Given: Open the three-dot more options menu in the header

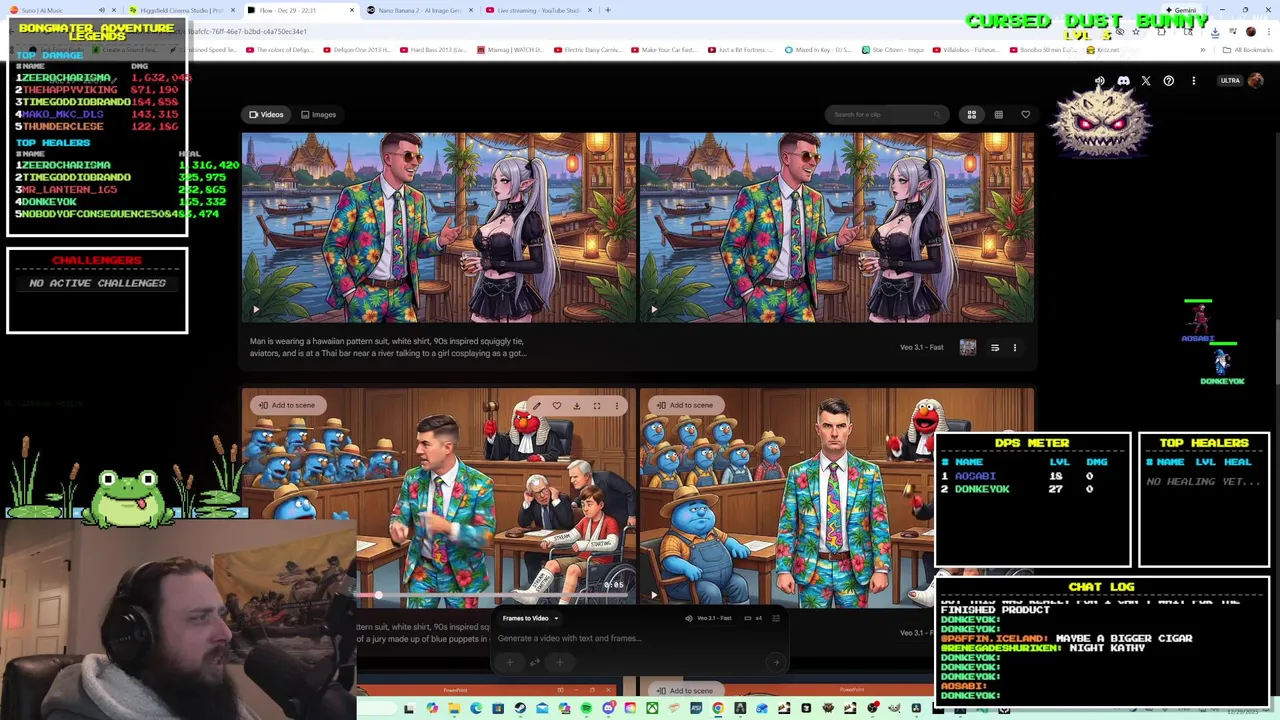Looking at the screenshot, I should pyautogui.click(x=1193, y=81).
